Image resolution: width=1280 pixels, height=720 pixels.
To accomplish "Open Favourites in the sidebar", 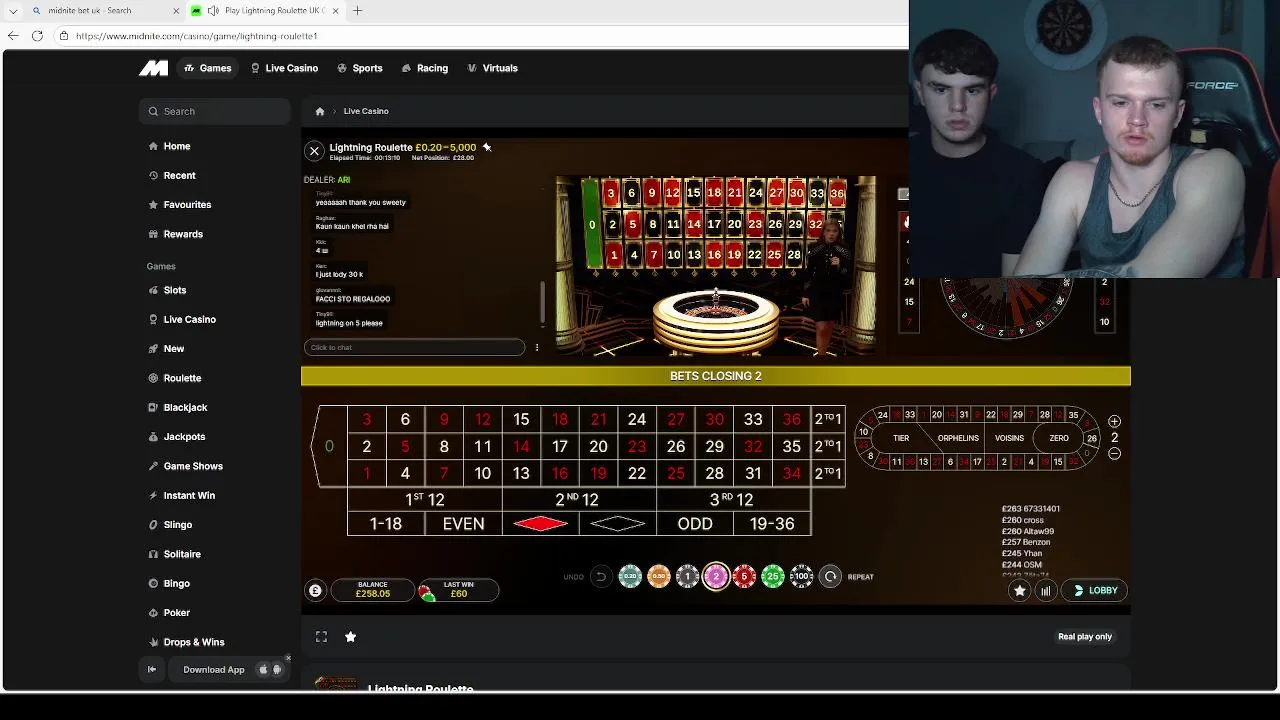I will pos(179,204).
